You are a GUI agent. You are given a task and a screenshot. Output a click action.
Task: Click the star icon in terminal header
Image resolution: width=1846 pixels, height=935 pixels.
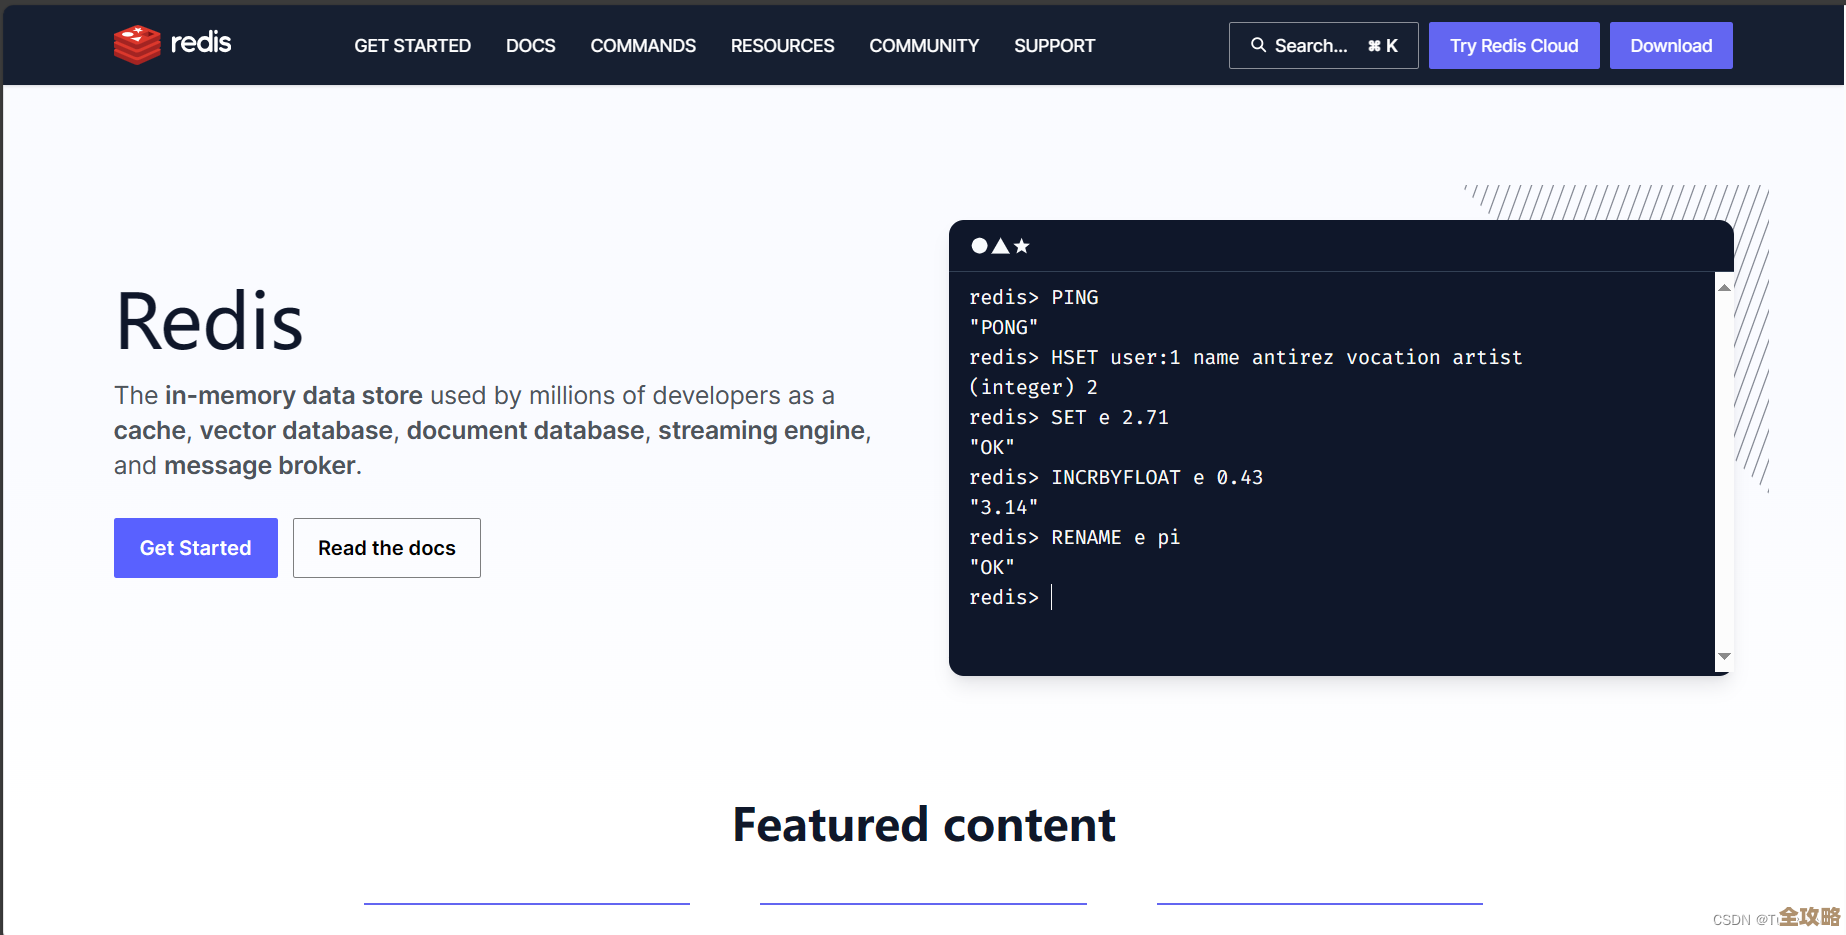(x=1021, y=246)
